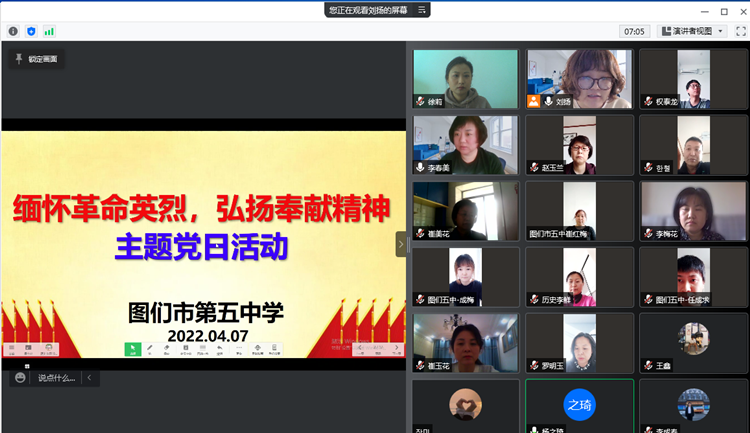Click the name label 图们市五中崔红梅
Viewport: 750px width, 433px height.
[x=558, y=234]
